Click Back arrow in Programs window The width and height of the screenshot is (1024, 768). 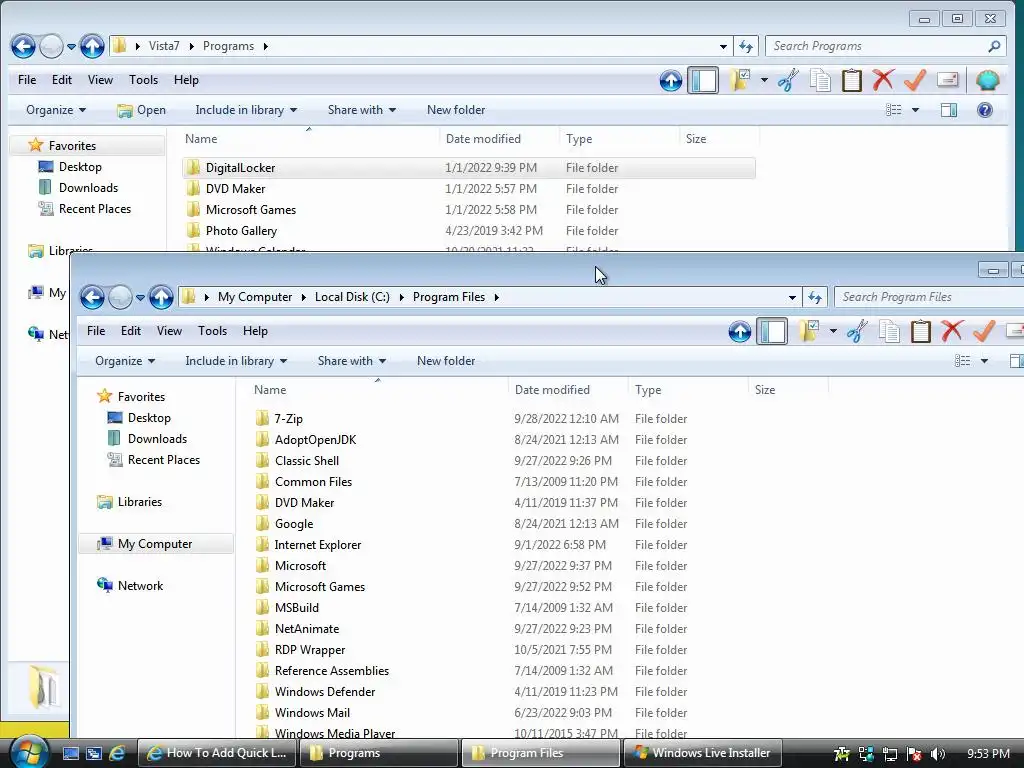coord(24,46)
